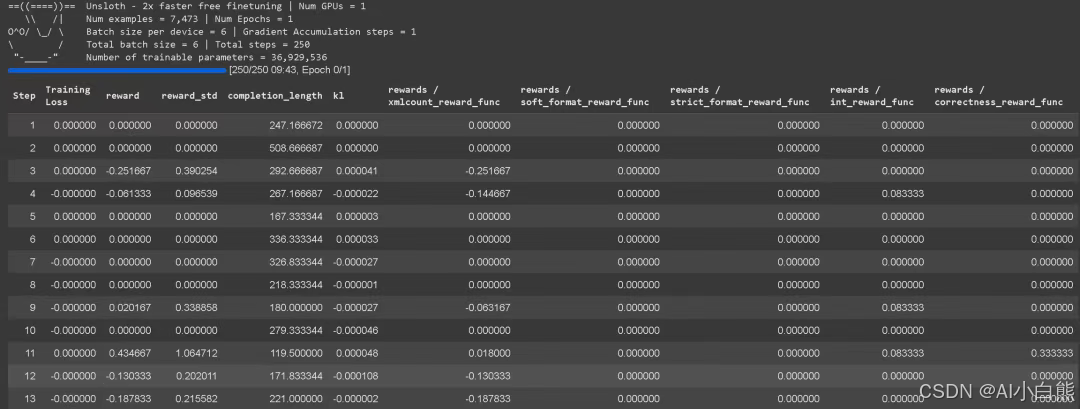The height and width of the screenshot is (409, 1080).
Task: Click reward_std value 1.064712
Action: pyautogui.click(x=196, y=353)
